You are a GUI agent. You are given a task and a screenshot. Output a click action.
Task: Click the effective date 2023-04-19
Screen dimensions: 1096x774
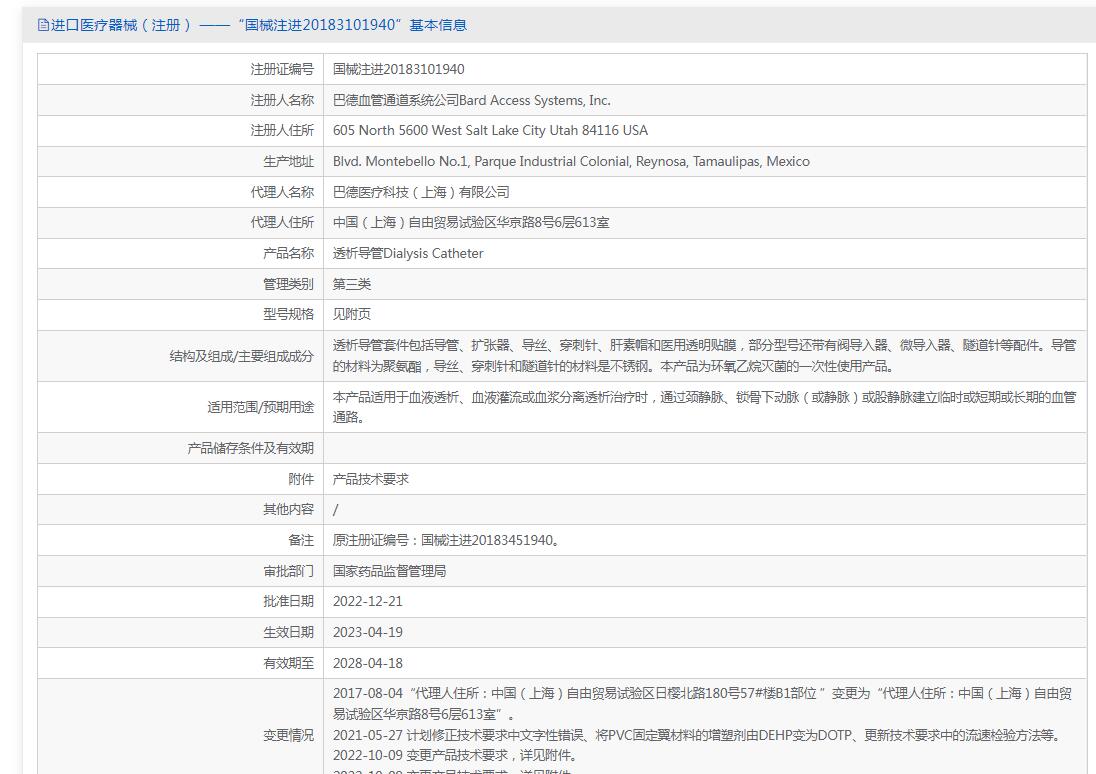pyautogui.click(x=368, y=632)
